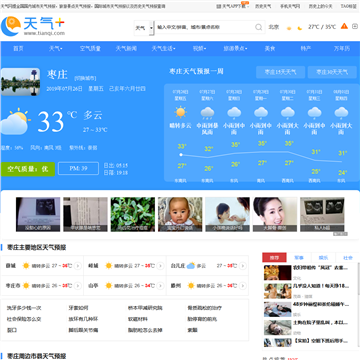Click the add-city plus icon in header

click(355, 26)
